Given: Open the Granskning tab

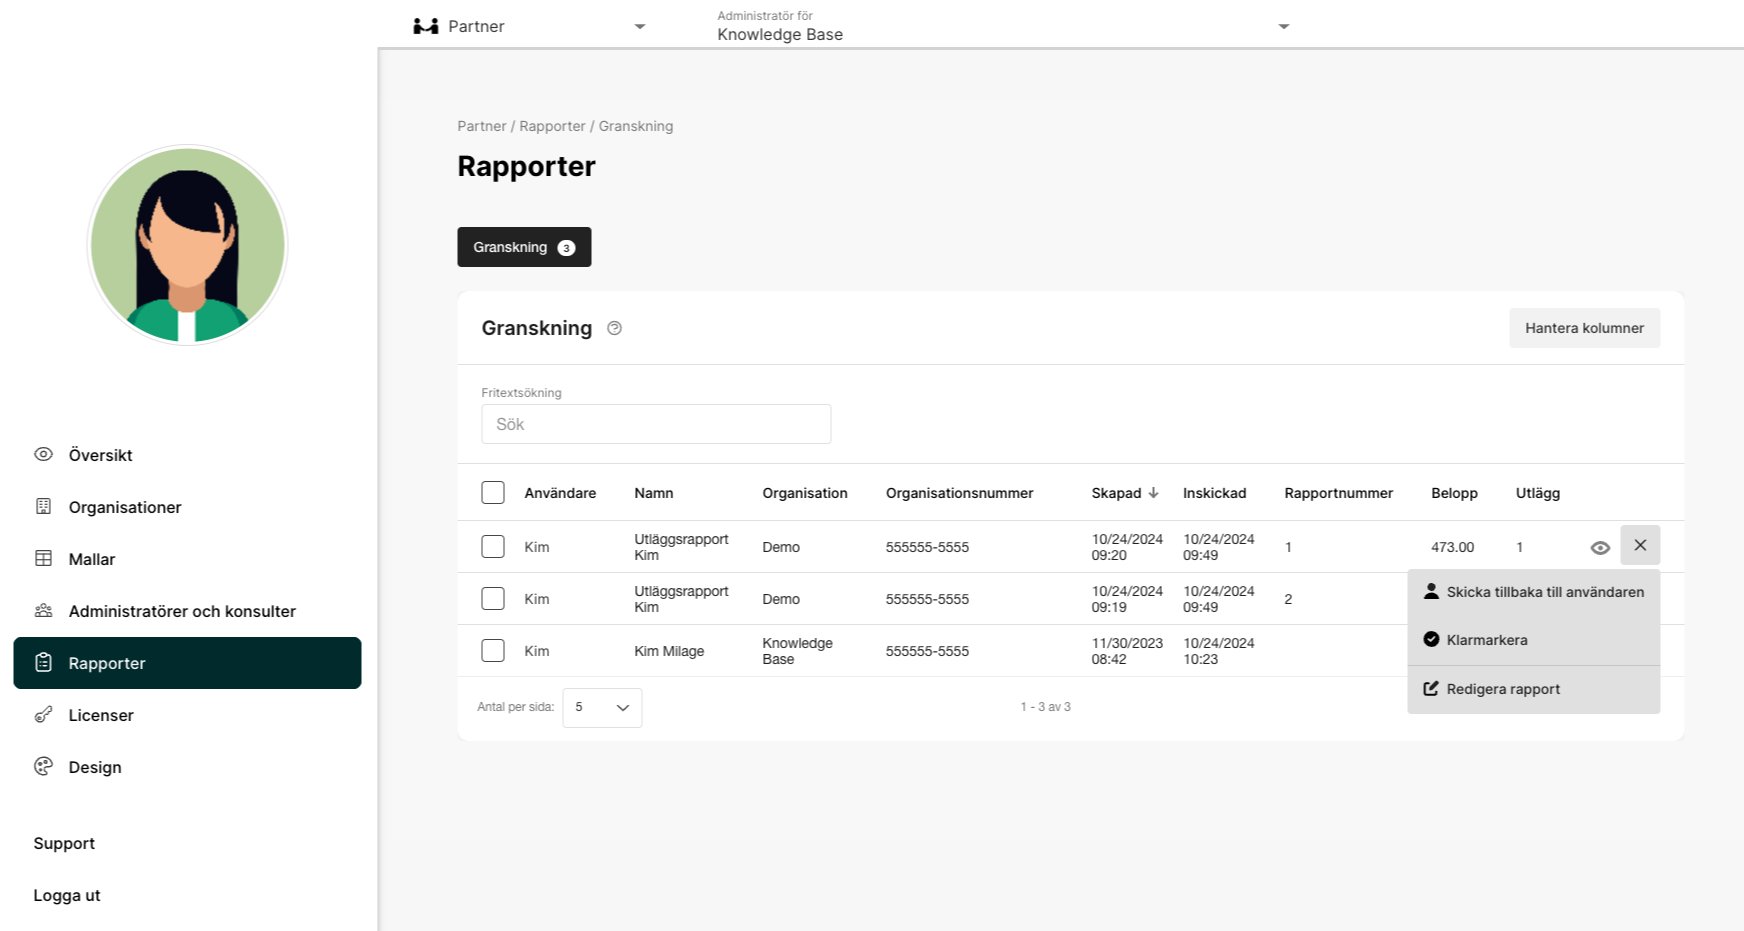Looking at the screenshot, I should point(524,247).
